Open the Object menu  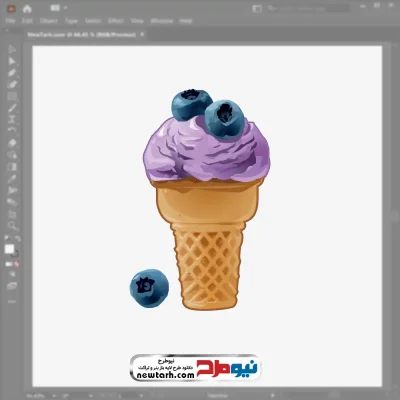[x=49, y=21]
